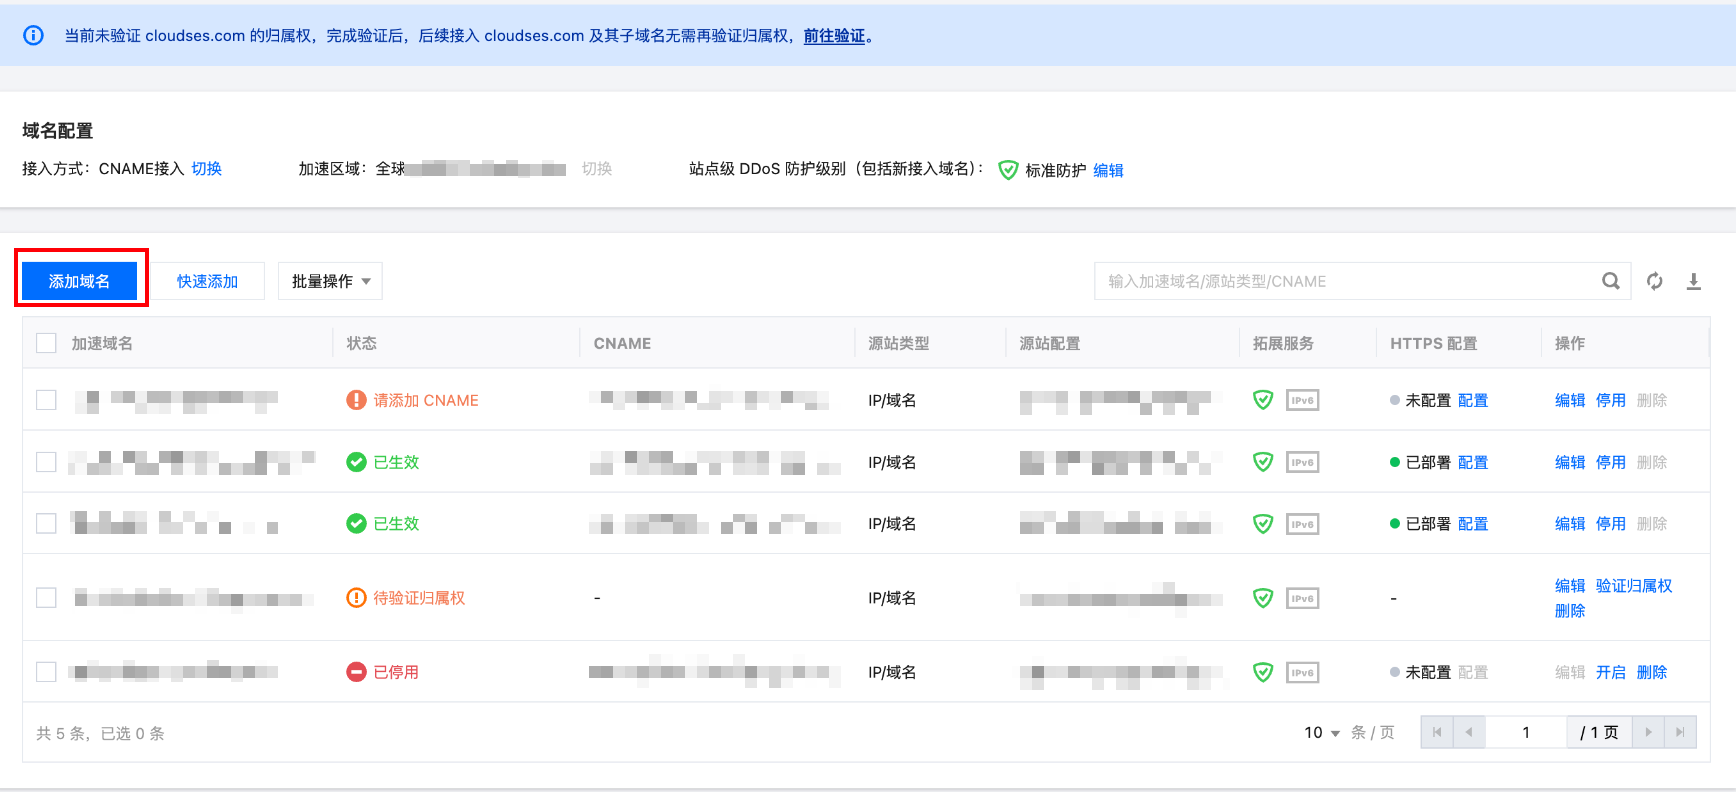Viewport: 1736px width, 792px height.
Task: Click the 加速域名 column header
Action: click(x=102, y=343)
